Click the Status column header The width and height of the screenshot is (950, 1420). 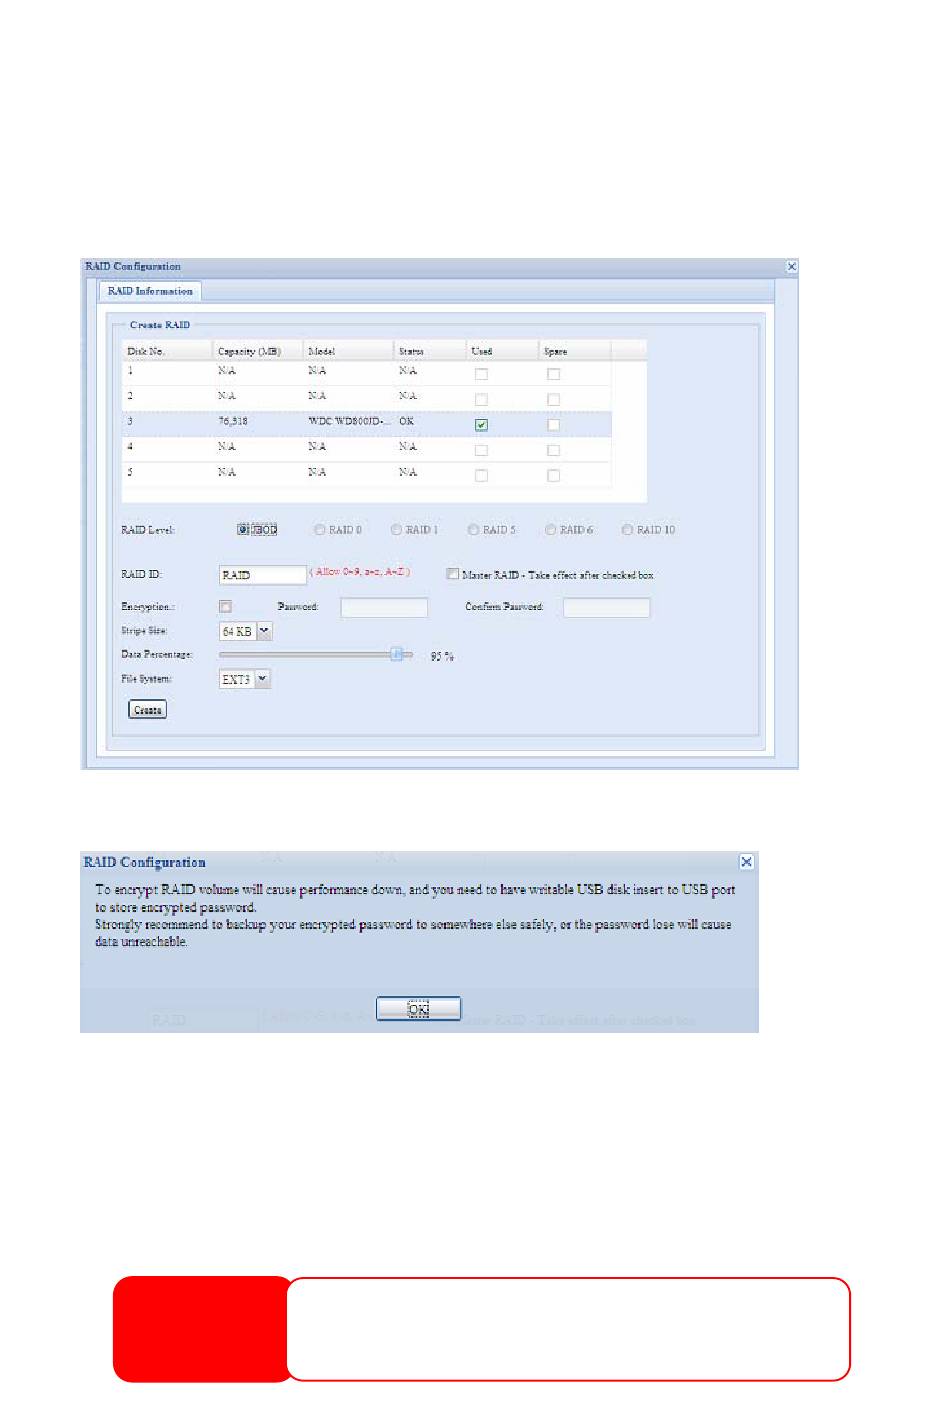pos(430,351)
